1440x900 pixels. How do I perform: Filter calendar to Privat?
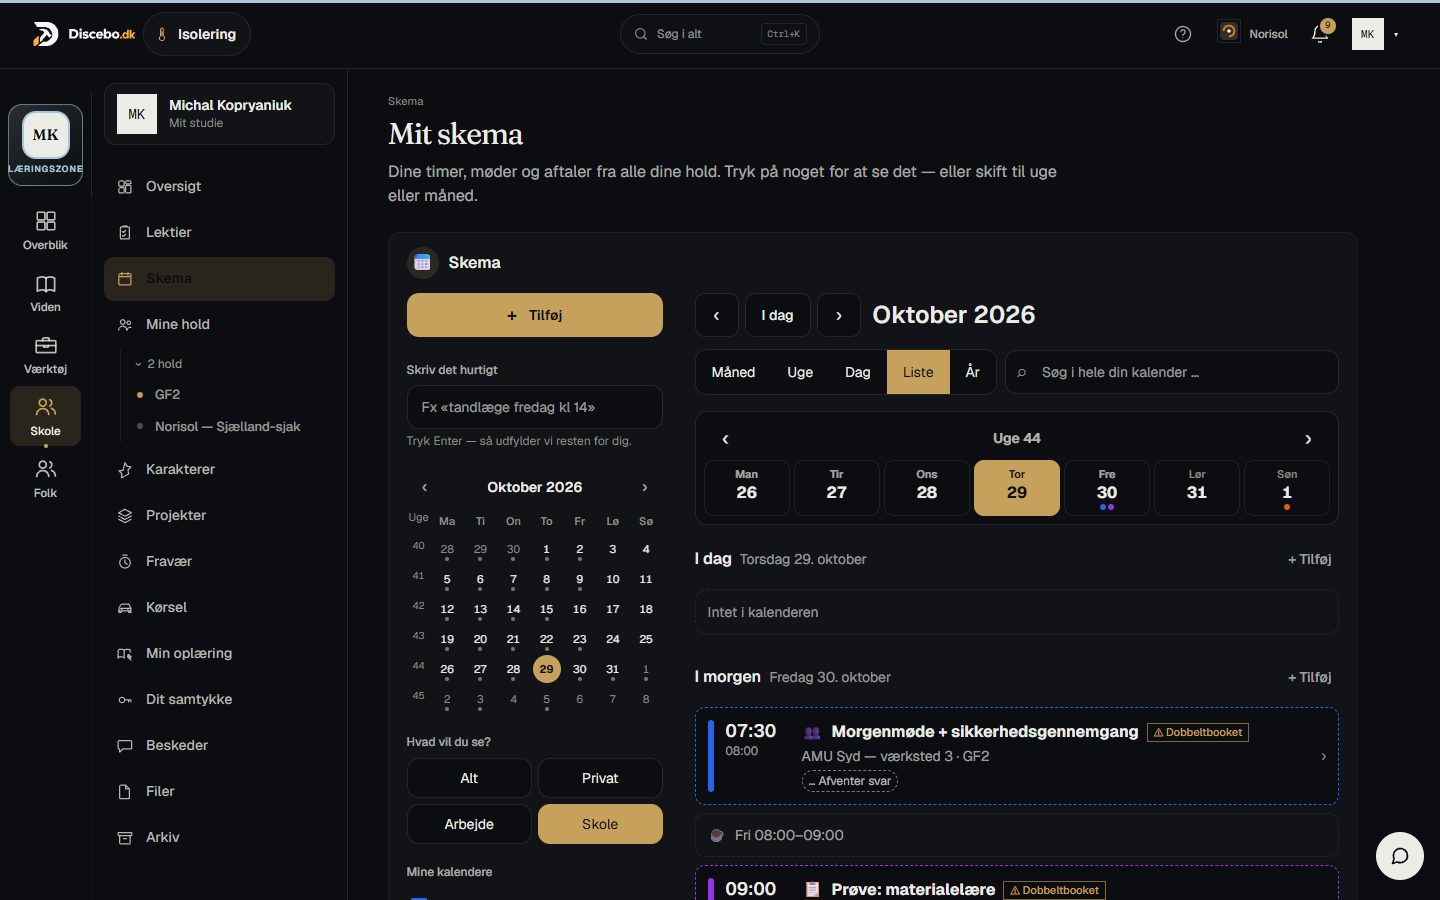(600, 778)
